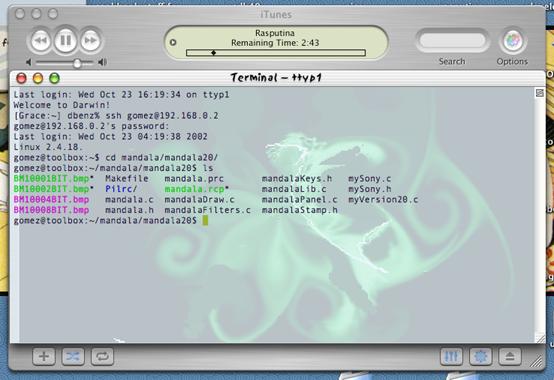Click the iTunes window resize grip
This screenshot has height=380, width=554.
pyautogui.click(x=537, y=361)
